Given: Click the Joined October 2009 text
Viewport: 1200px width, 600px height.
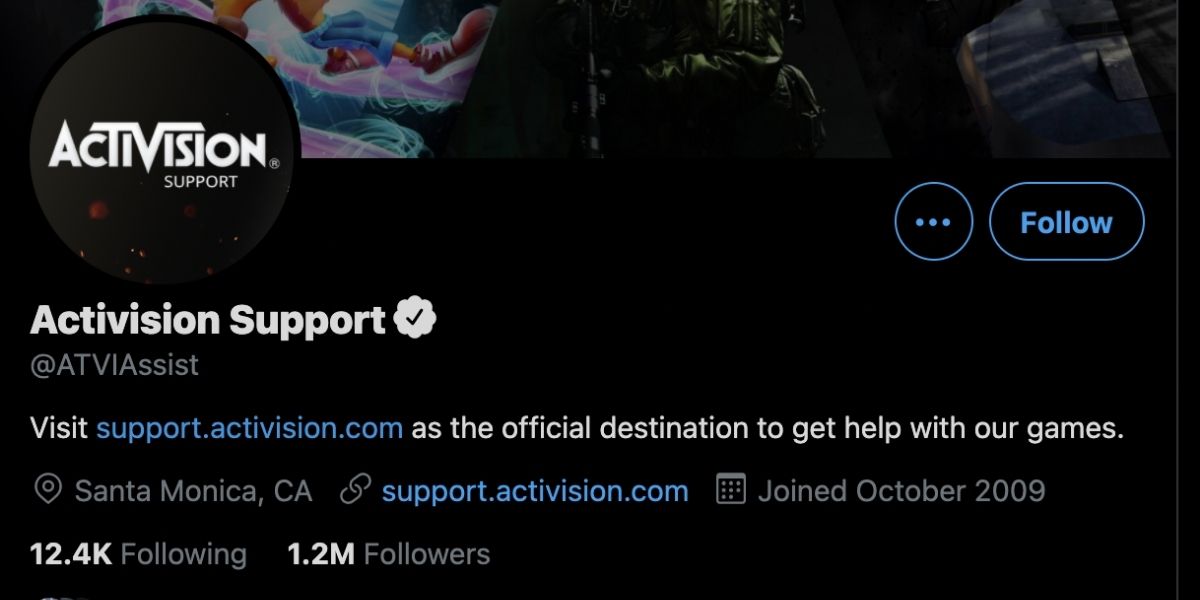Looking at the screenshot, I should pyautogui.click(x=901, y=491).
